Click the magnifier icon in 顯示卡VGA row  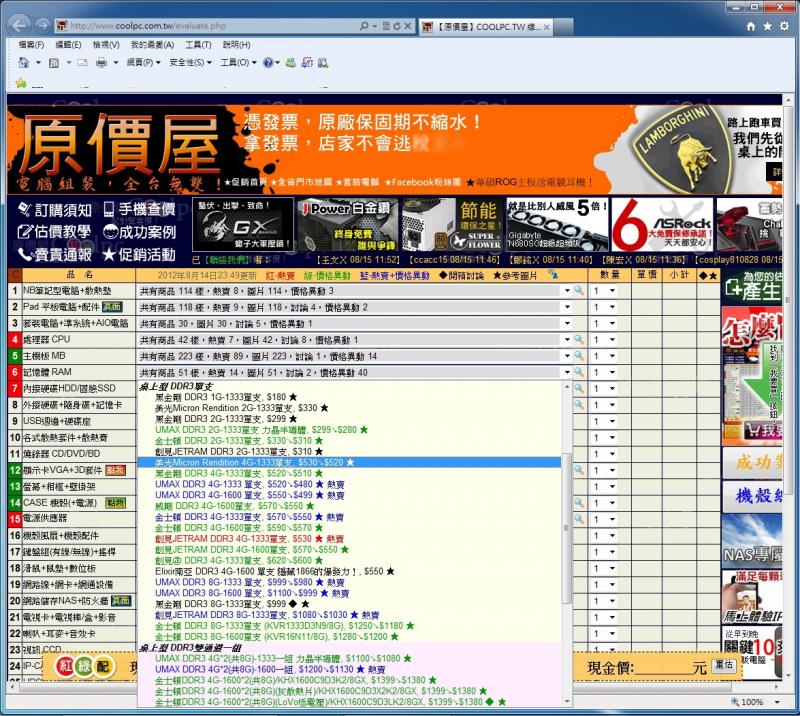[x=579, y=470]
